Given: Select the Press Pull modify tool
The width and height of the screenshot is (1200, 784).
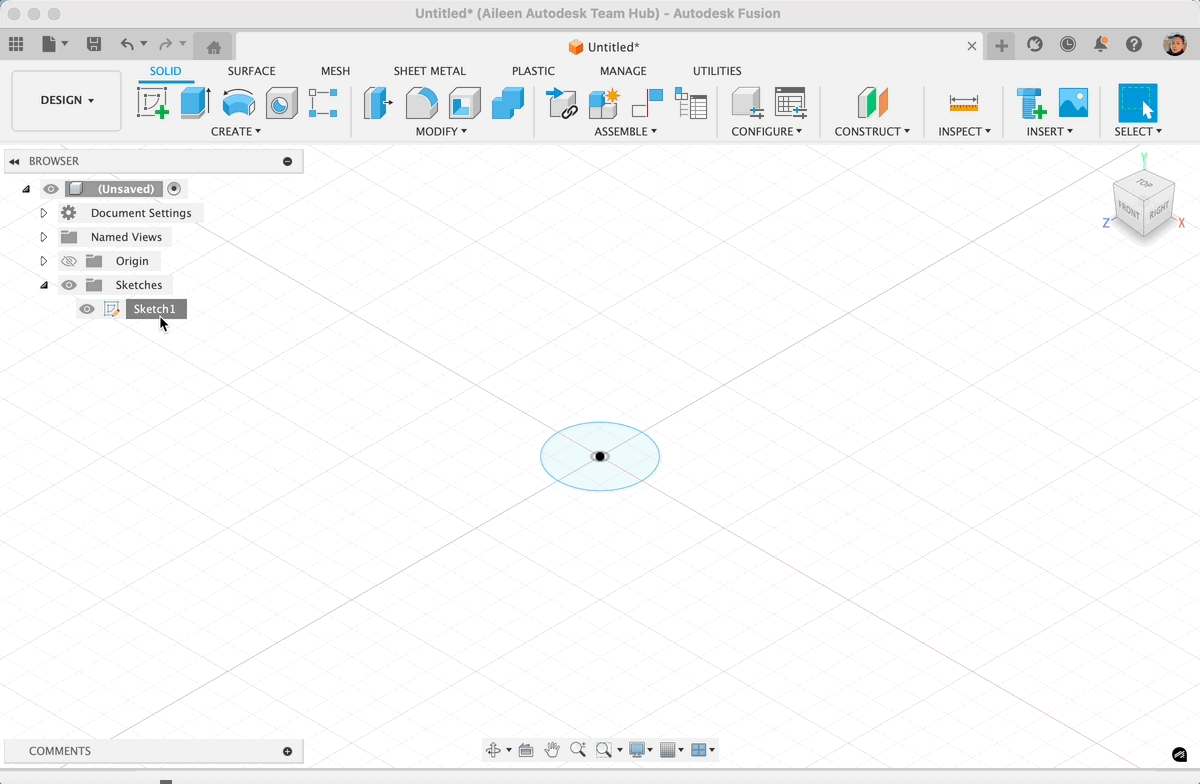Looking at the screenshot, I should click(377, 102).
